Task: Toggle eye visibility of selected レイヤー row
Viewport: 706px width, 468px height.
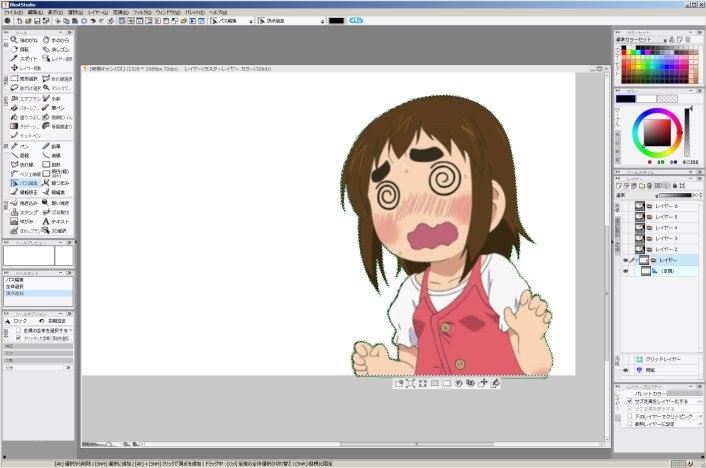Action: (625, 260)
